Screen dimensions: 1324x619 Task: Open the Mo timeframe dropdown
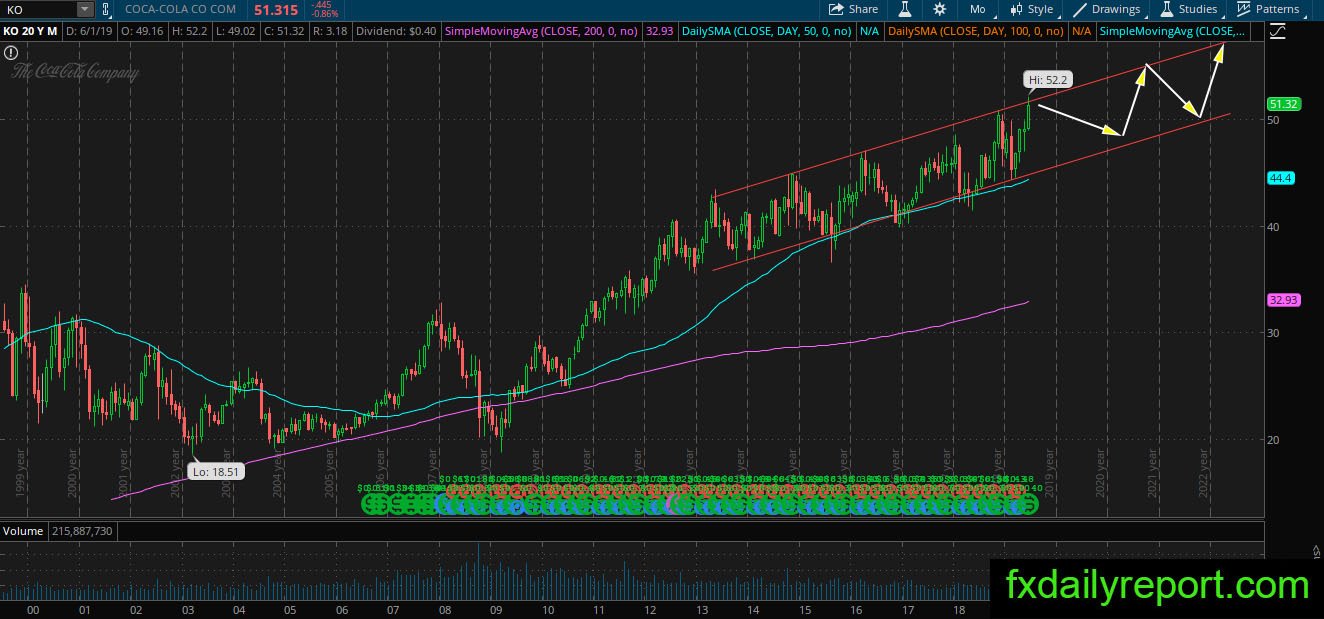pos(977,9)
